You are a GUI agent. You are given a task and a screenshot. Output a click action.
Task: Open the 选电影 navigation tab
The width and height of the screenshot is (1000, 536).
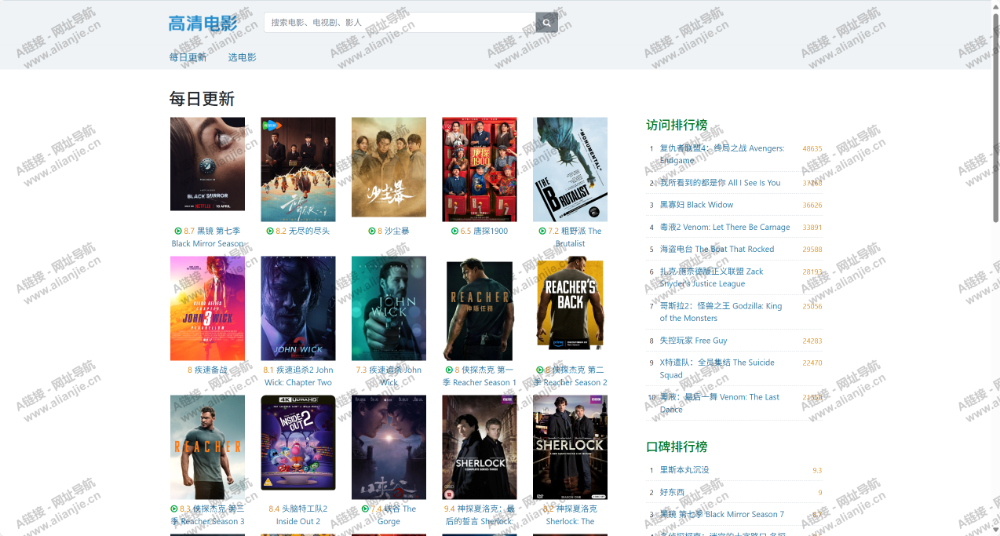coord(242,57)
